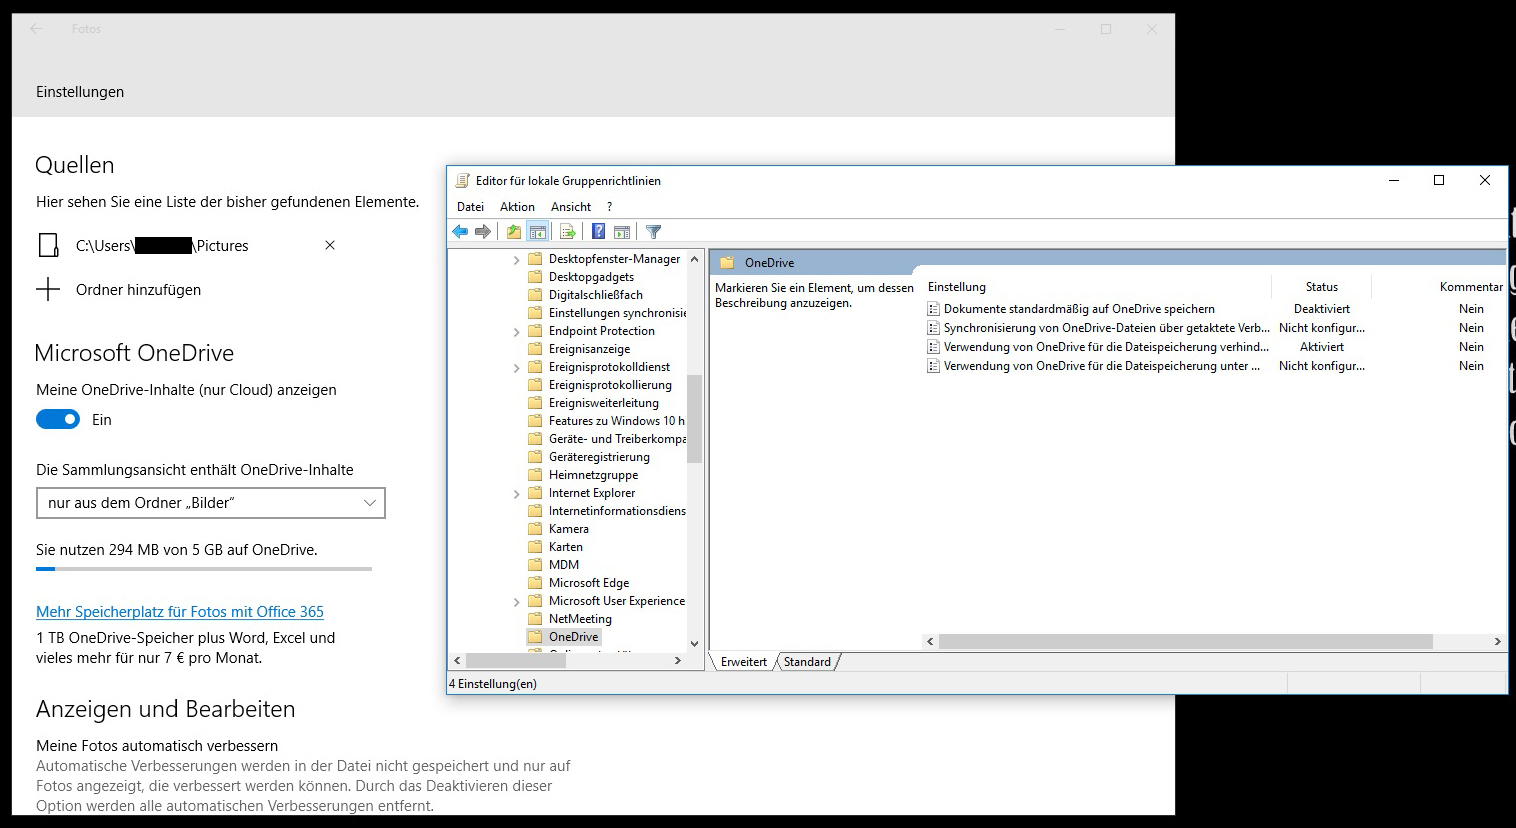Click the Export list toolbar icon
Viewport: 1516px width, 828px height.
click(568, 232)
